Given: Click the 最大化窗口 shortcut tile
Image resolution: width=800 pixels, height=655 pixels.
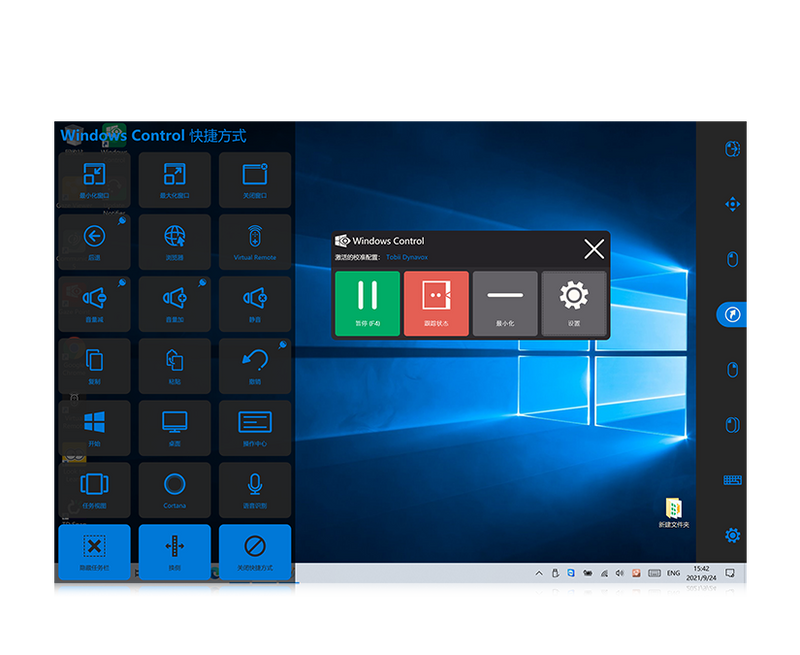Looking at the screenshot, I should pyautogui.click(x=175, y=180).
